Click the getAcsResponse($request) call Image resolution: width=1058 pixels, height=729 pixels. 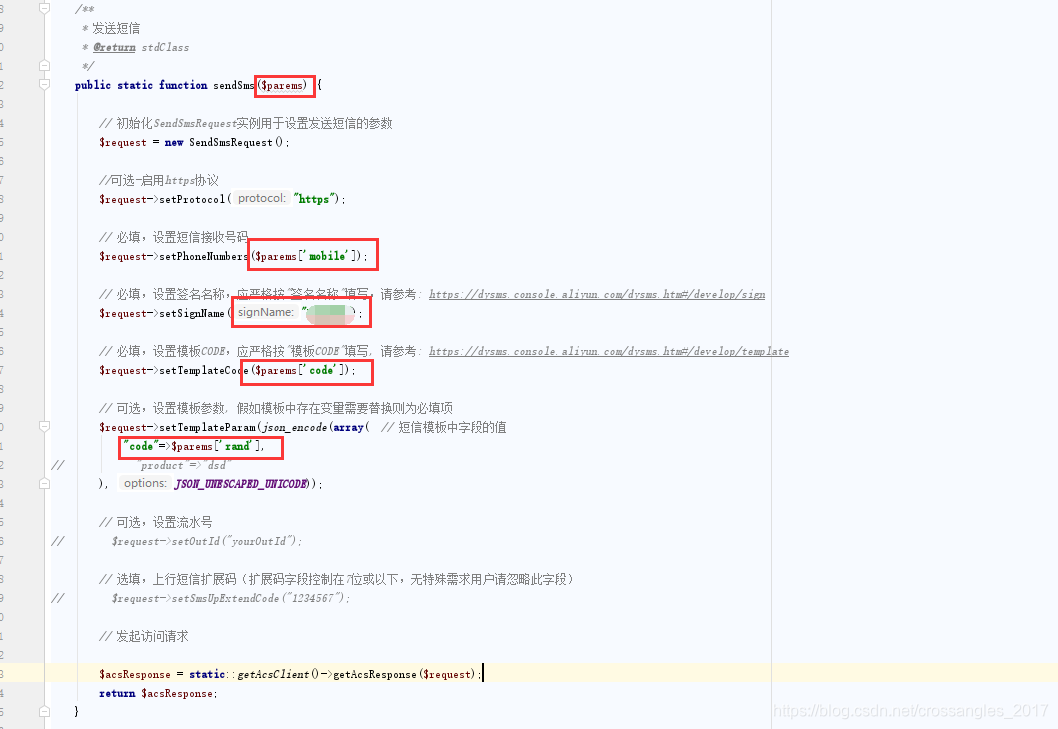403,674
